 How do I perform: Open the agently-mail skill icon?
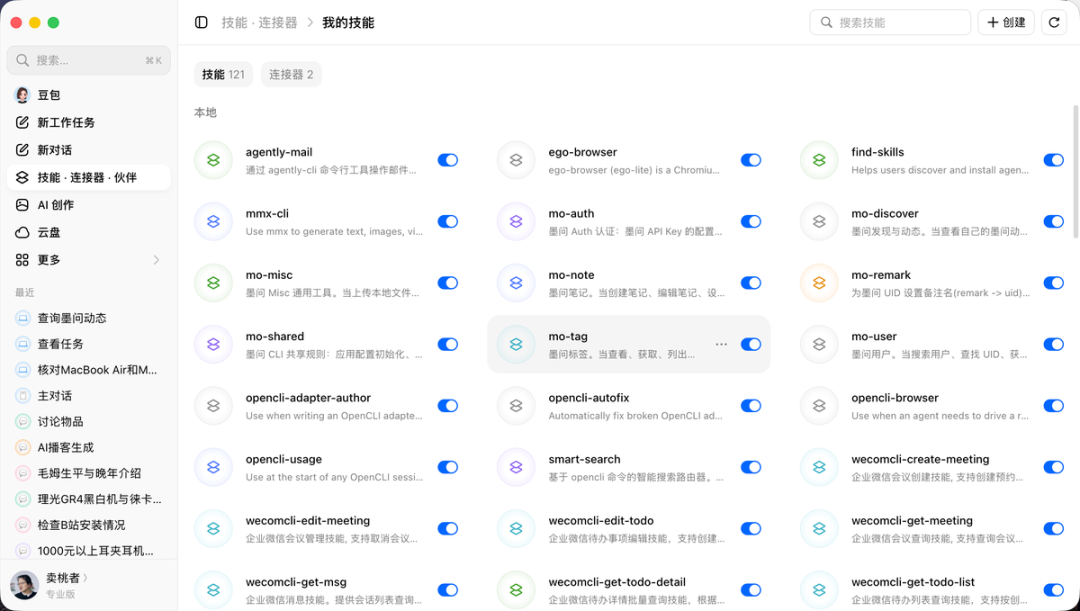click(x=214, y=160)
